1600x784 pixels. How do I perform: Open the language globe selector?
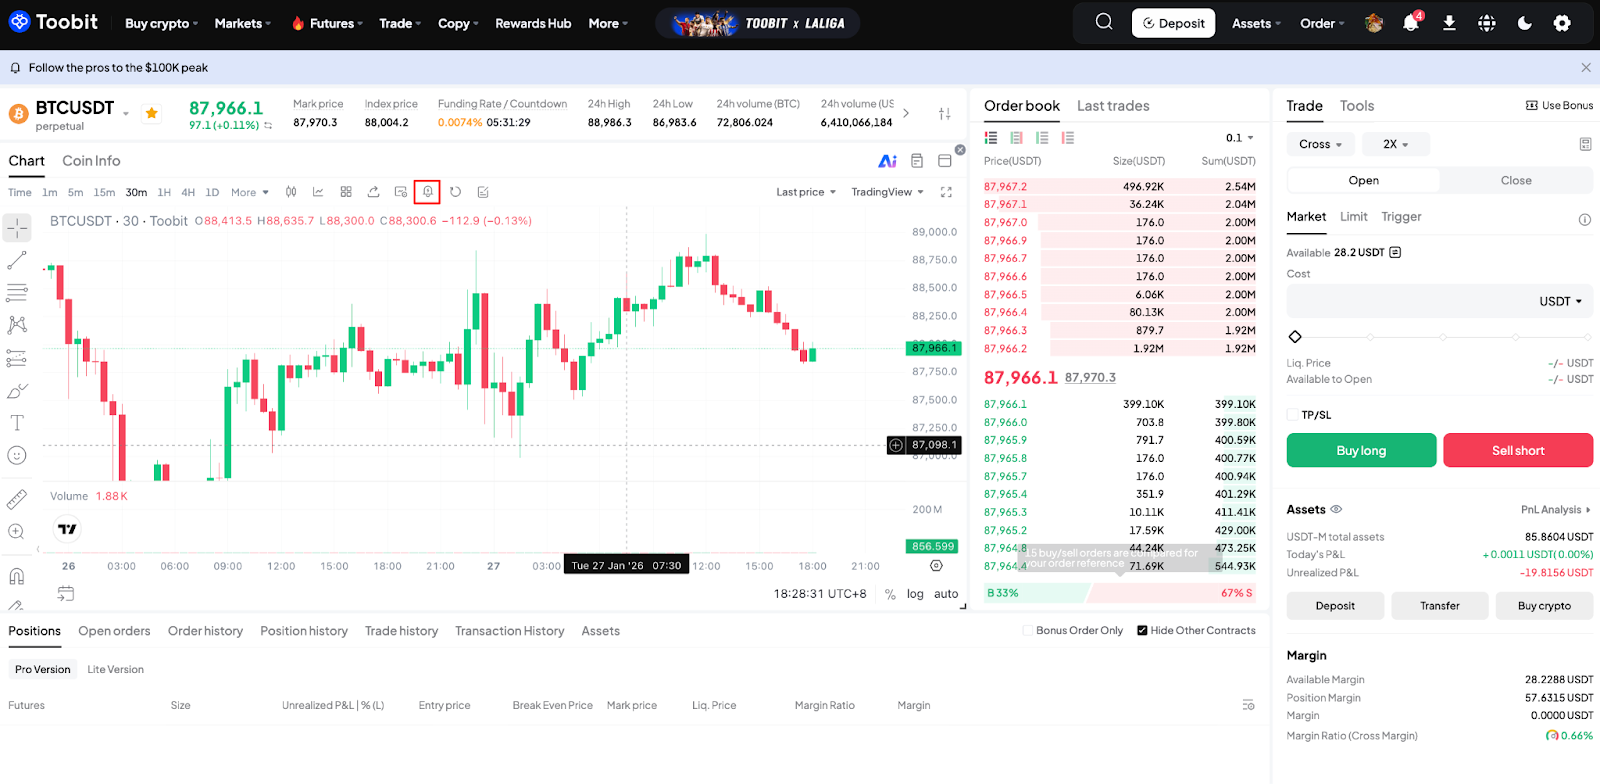pyautogui.click(x=1487, y=23)
